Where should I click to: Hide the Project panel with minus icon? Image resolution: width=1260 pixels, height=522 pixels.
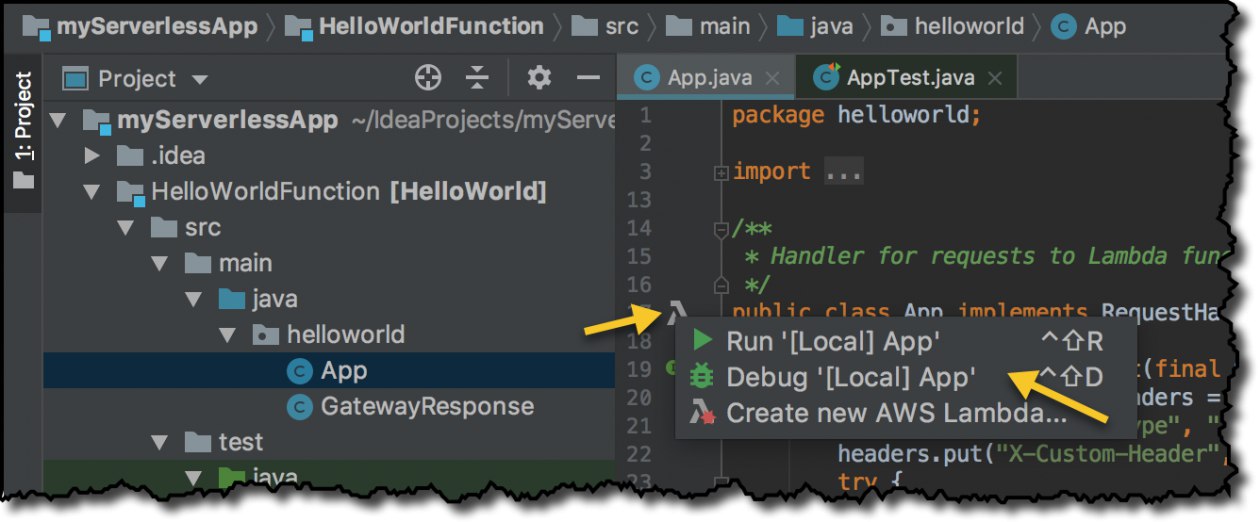[589, 78]
